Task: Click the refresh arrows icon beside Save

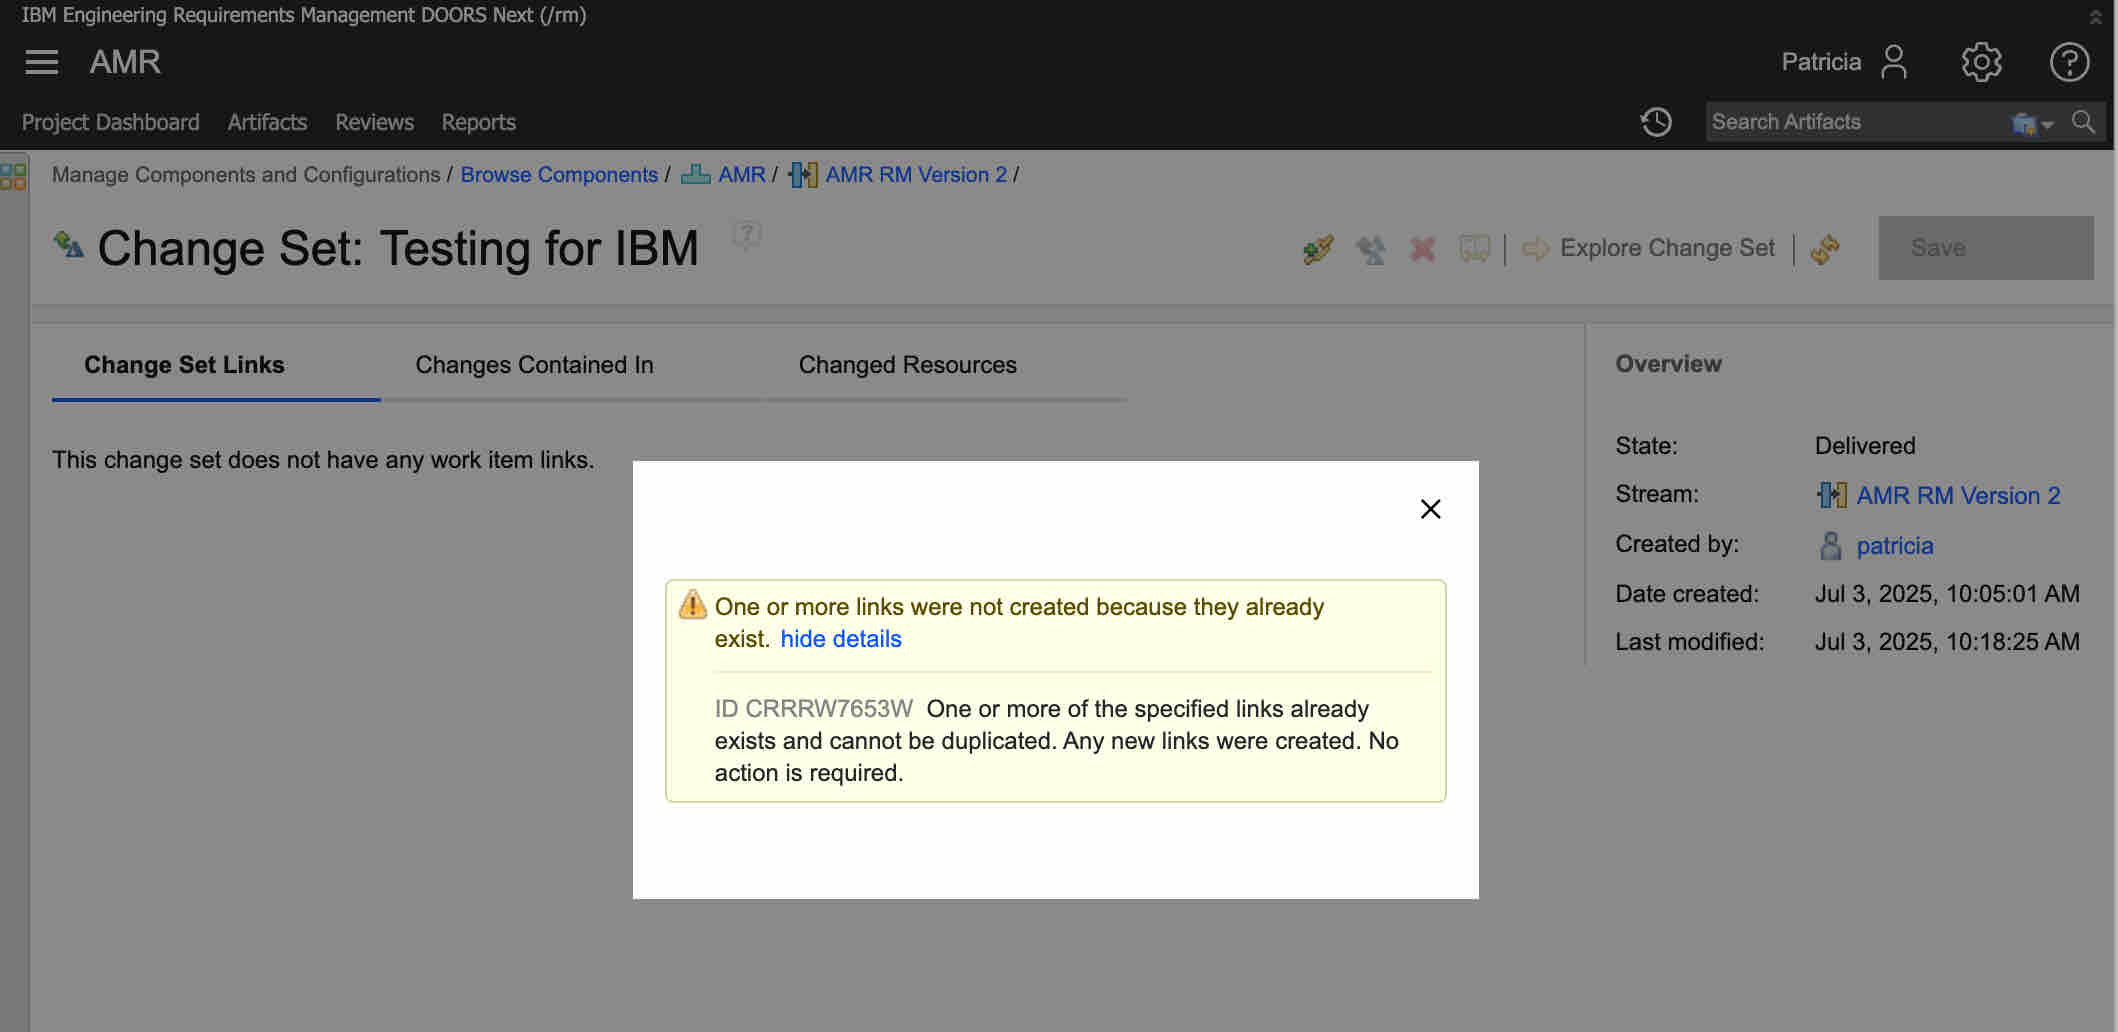Action: click(x=1825, y=249)
